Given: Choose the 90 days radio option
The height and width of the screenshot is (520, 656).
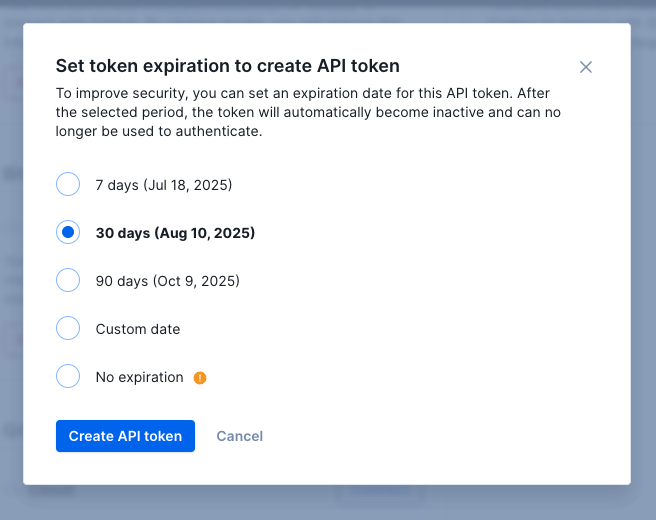Looking at the screenshot, I should [x=68, y=280].
